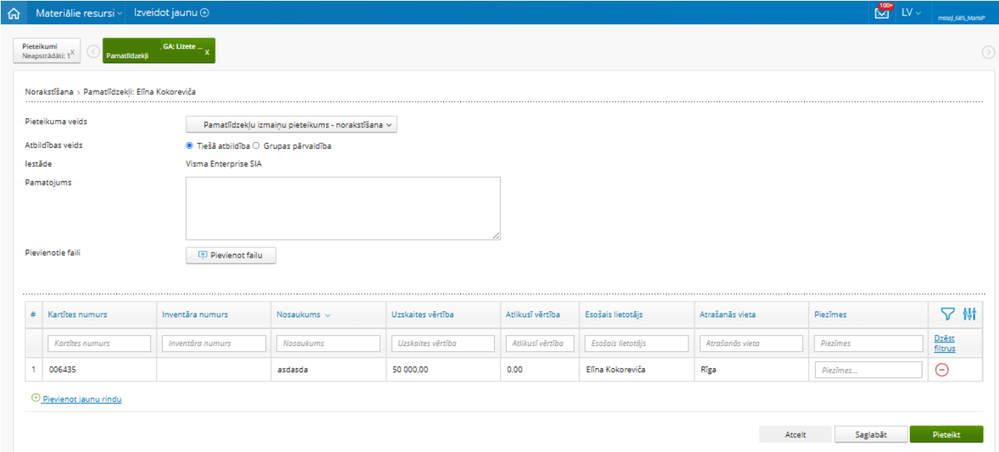Go to the home page icon
999x452 pixels.
(13, 13)
